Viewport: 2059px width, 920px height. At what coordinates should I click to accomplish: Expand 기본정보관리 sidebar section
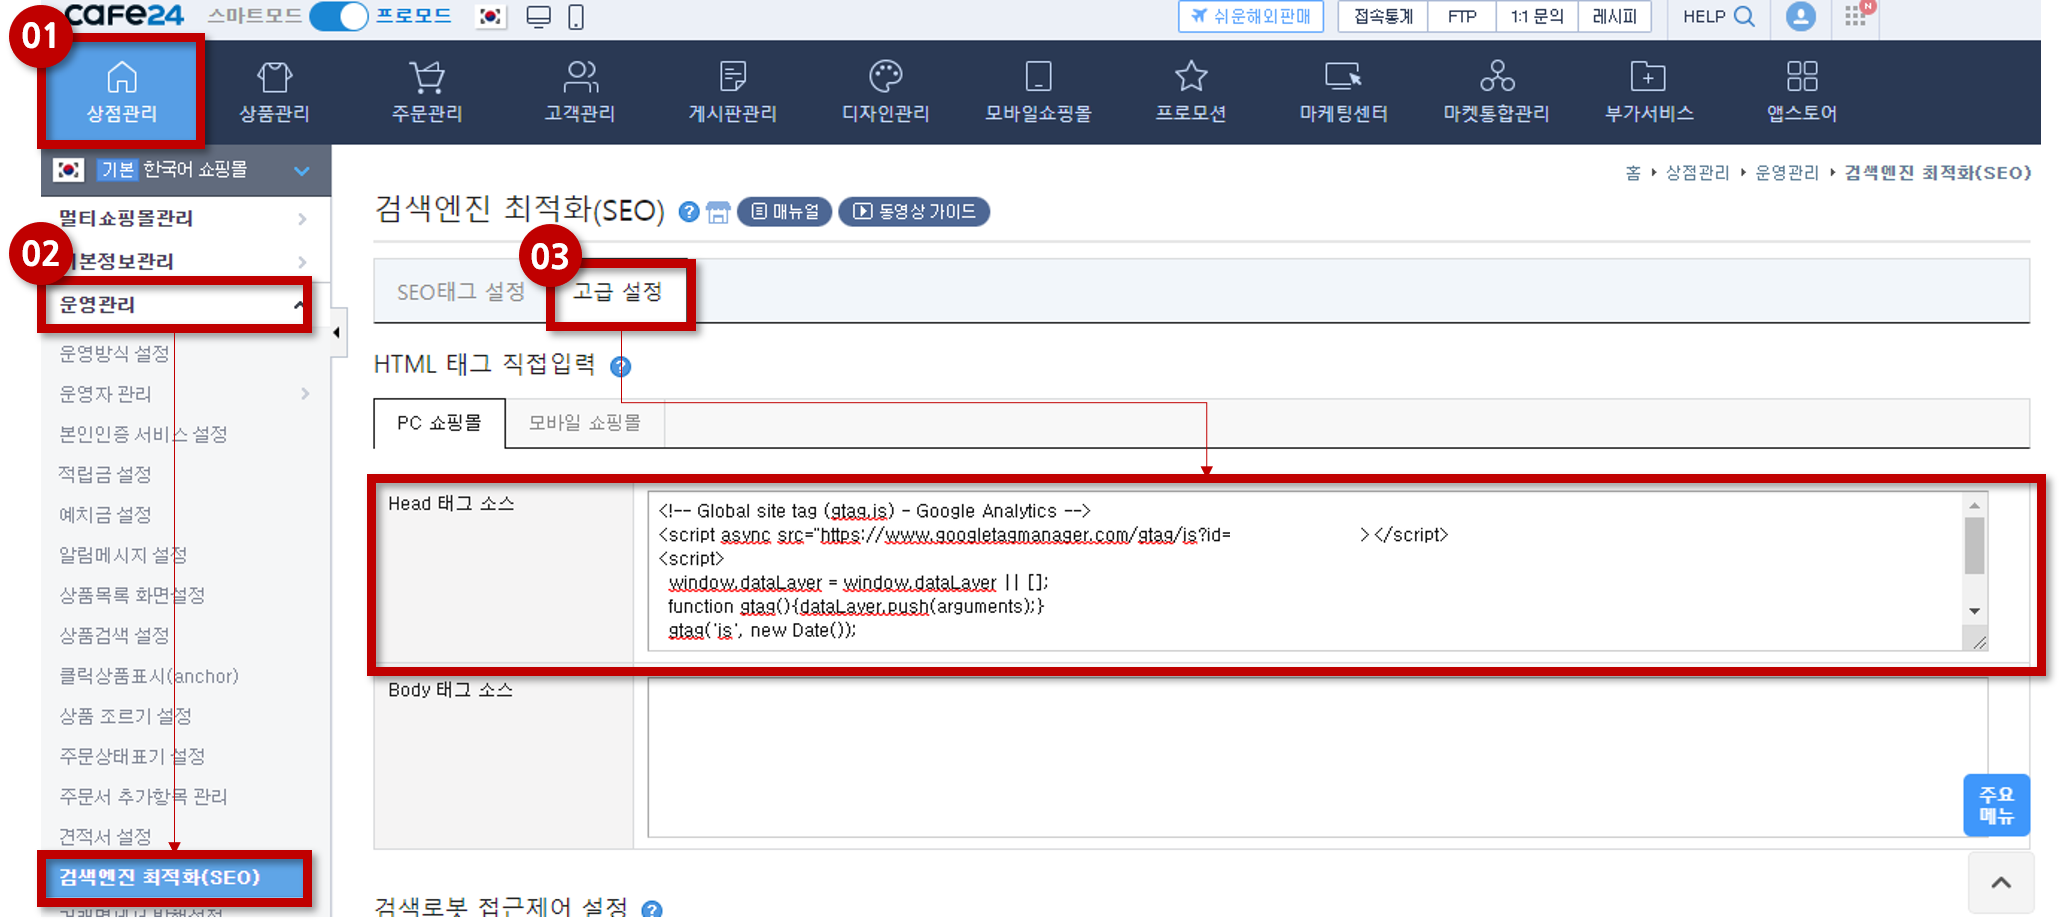184,261
